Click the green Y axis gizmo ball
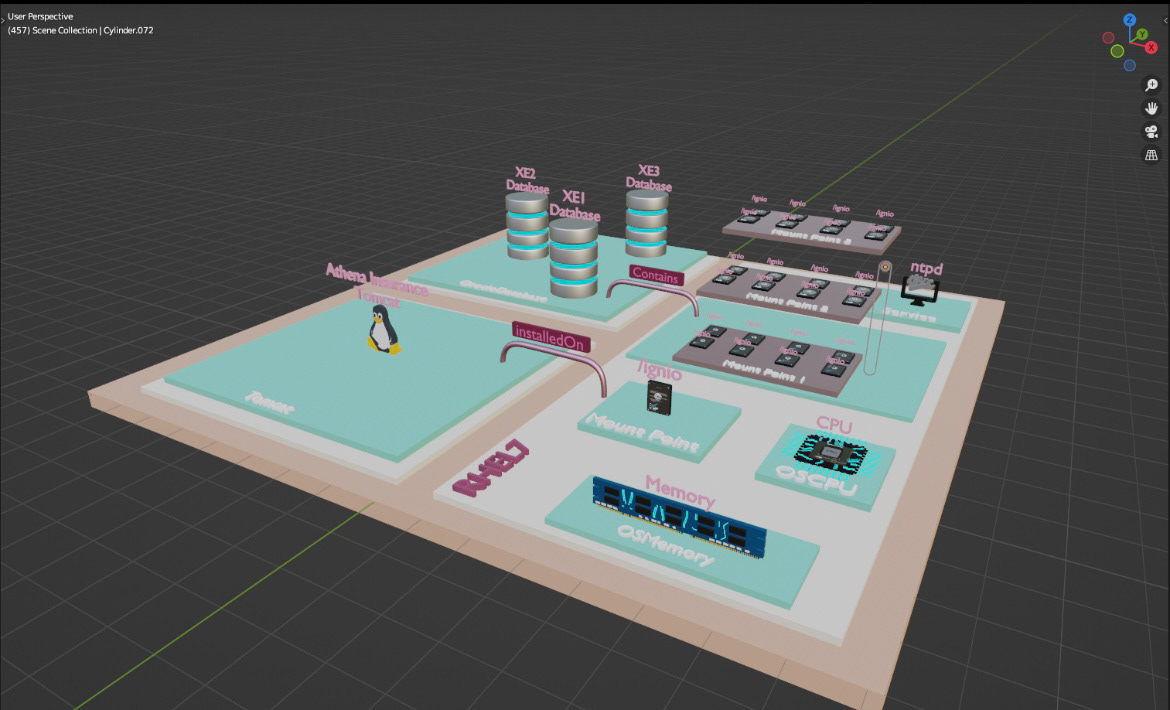This screenshot has height=710, width=1170. (1142, 34)
